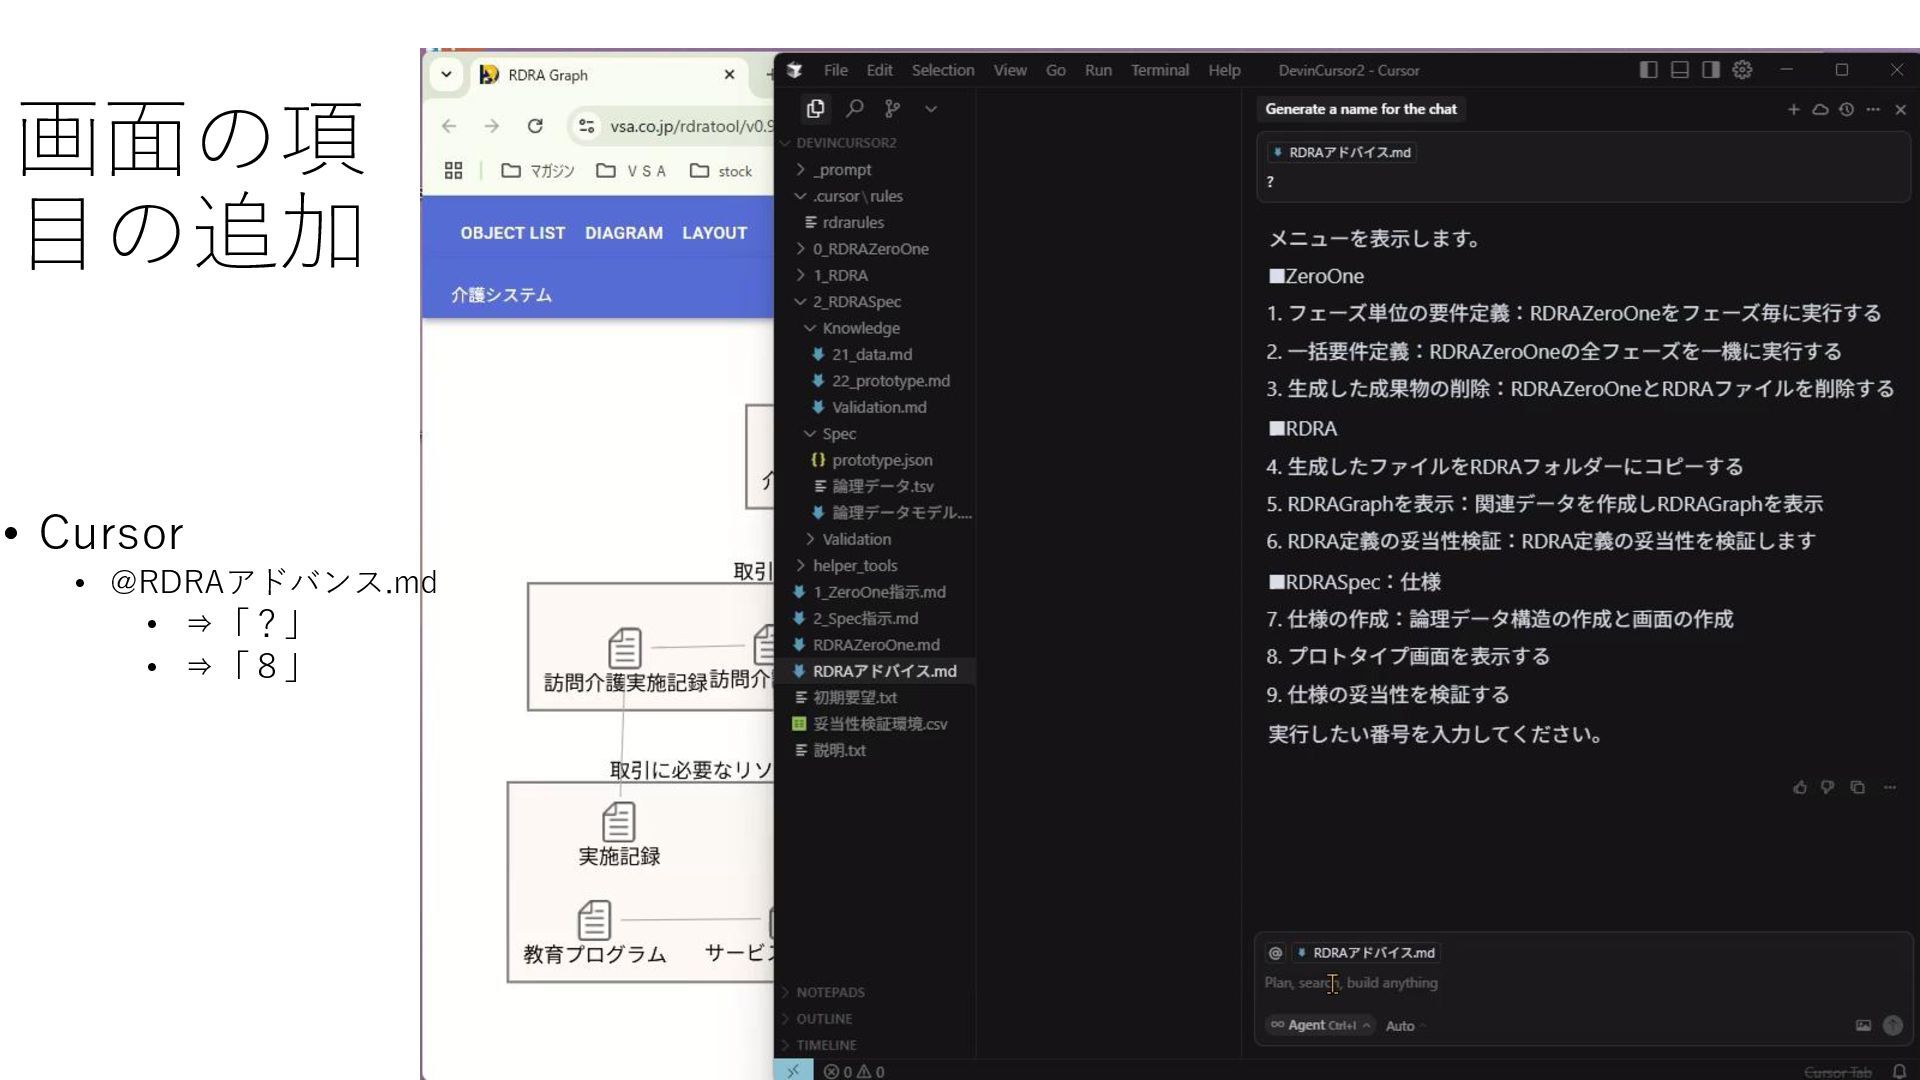1920x1080 pixels.
Task: Copy the chat response with copy icon
Action: click(1857, 787)
